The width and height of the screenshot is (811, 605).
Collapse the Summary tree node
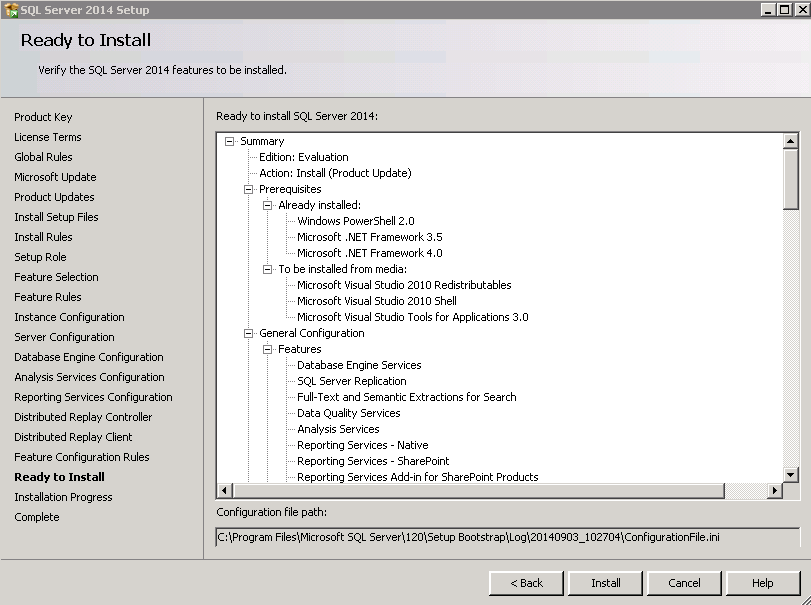click(230, 141)
